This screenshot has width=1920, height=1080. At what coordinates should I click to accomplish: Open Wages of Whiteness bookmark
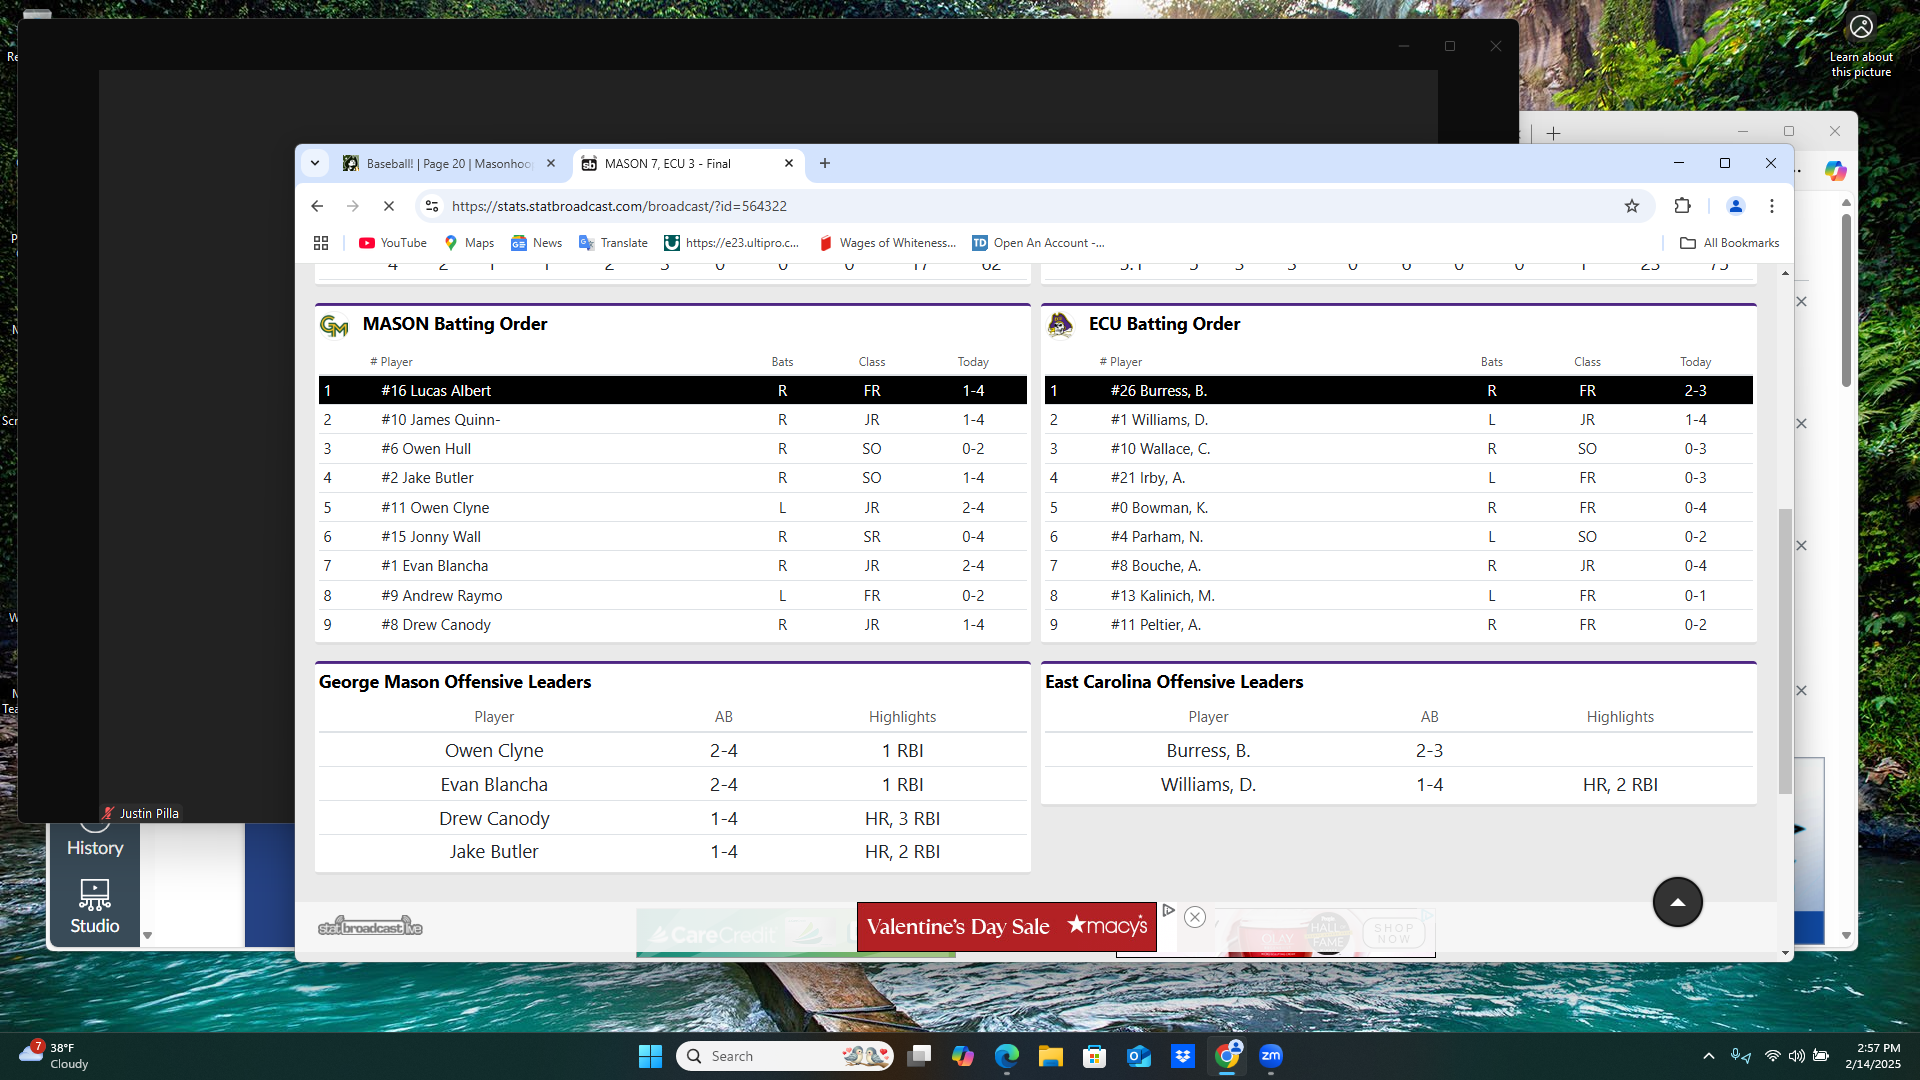887,243
